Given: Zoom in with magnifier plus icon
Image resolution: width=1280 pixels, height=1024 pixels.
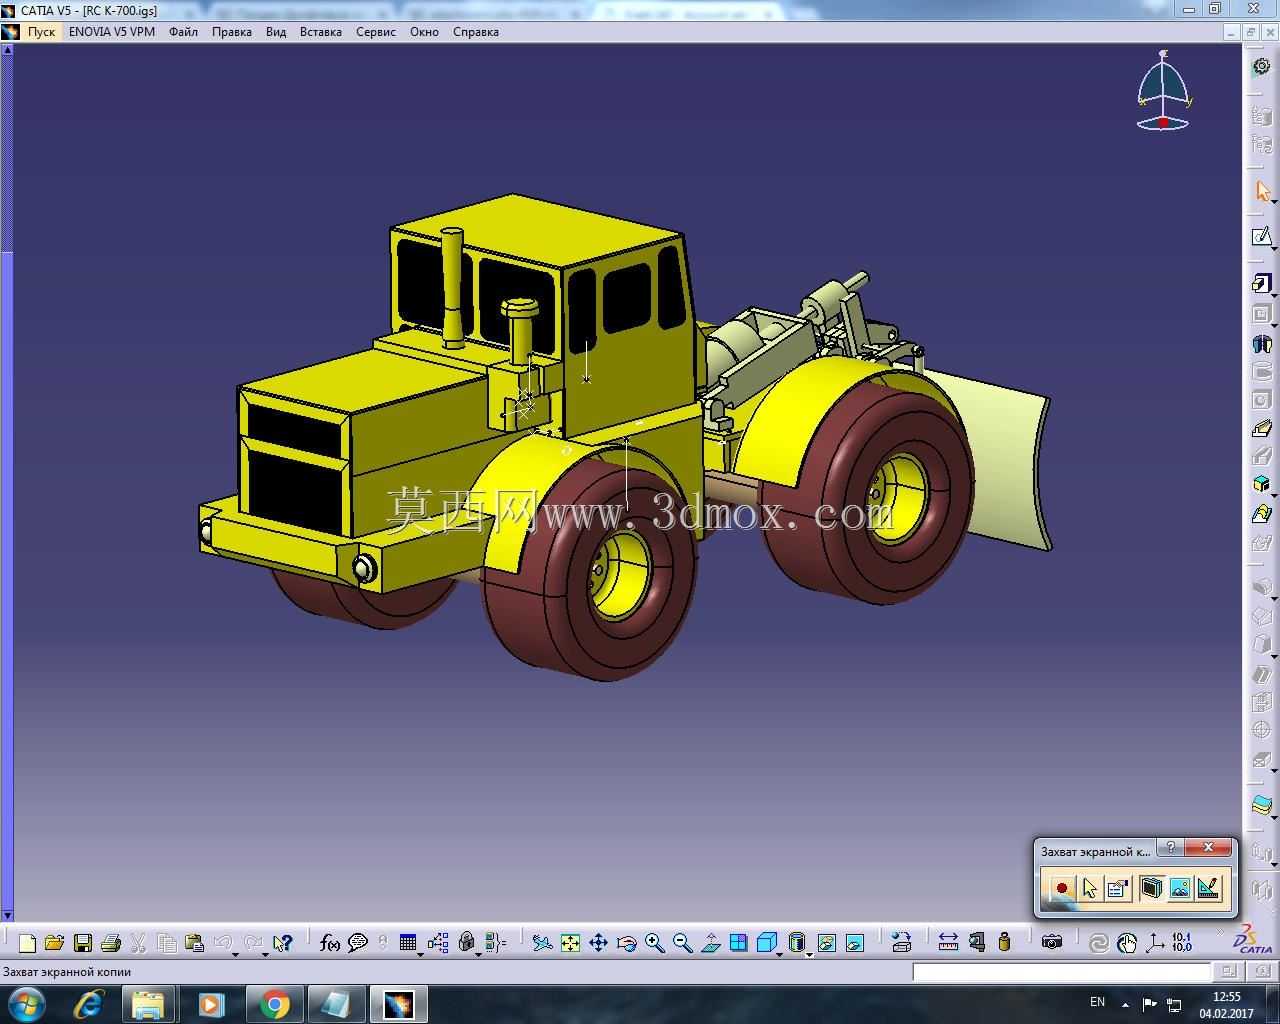Looking at the screenshot, I should coord(655,942).
